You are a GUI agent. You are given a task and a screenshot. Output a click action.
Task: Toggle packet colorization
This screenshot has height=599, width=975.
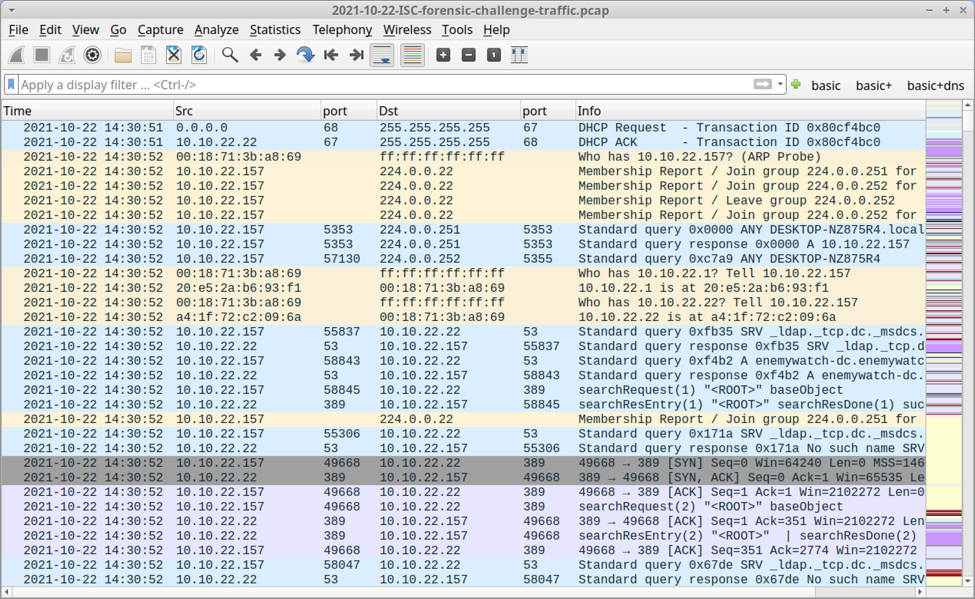coord(412,55)
